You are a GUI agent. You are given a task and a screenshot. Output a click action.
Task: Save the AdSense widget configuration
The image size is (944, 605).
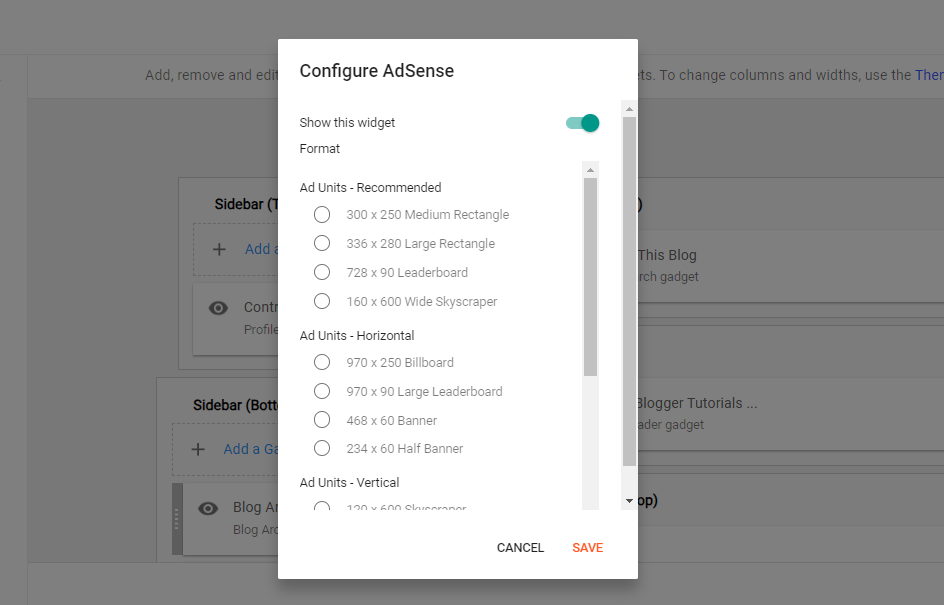click(587, 547)
